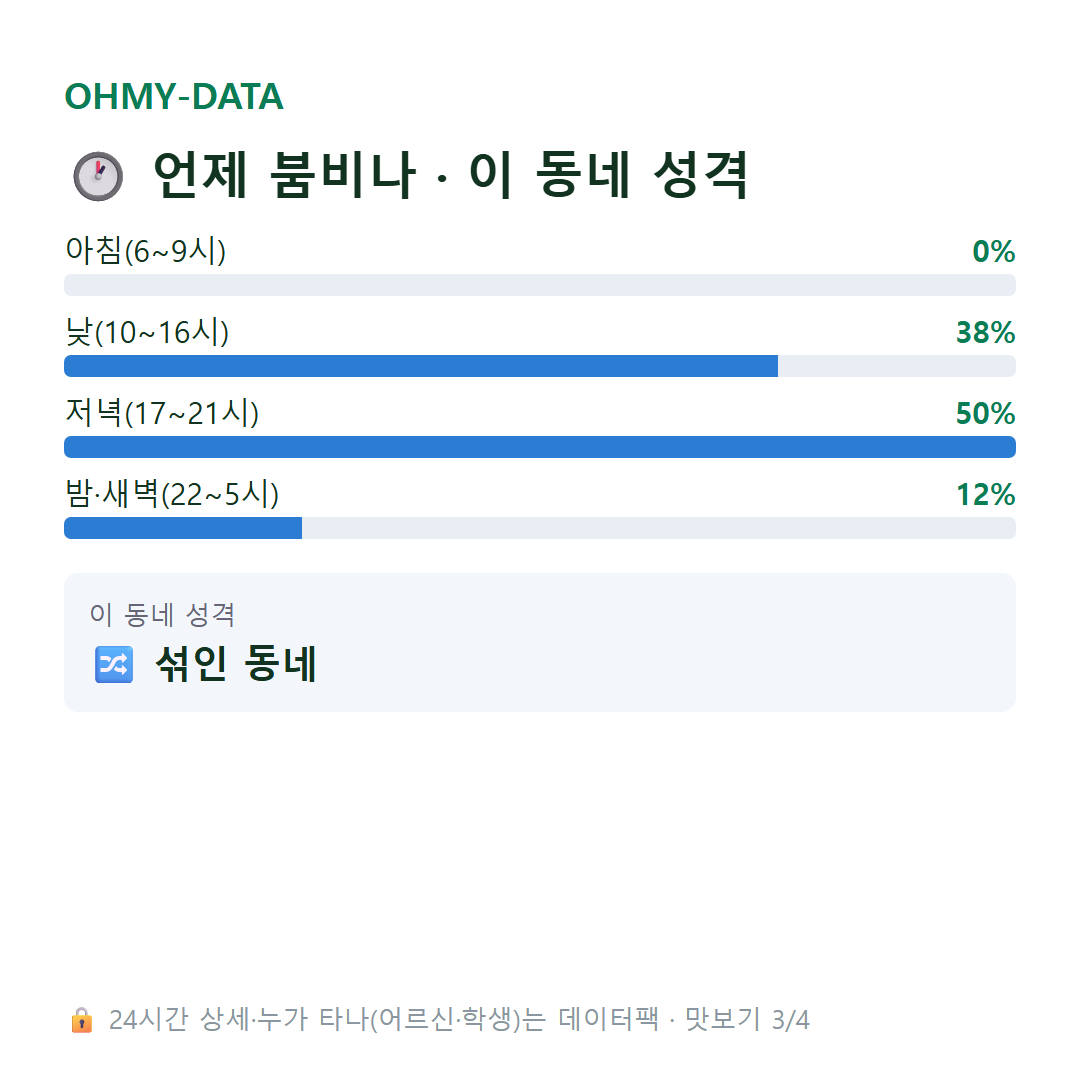Click the 언제 붐비나 · 이 동네 성격 heading
The width and height of the screenshot is (1080, 1080).
(450, 175)
